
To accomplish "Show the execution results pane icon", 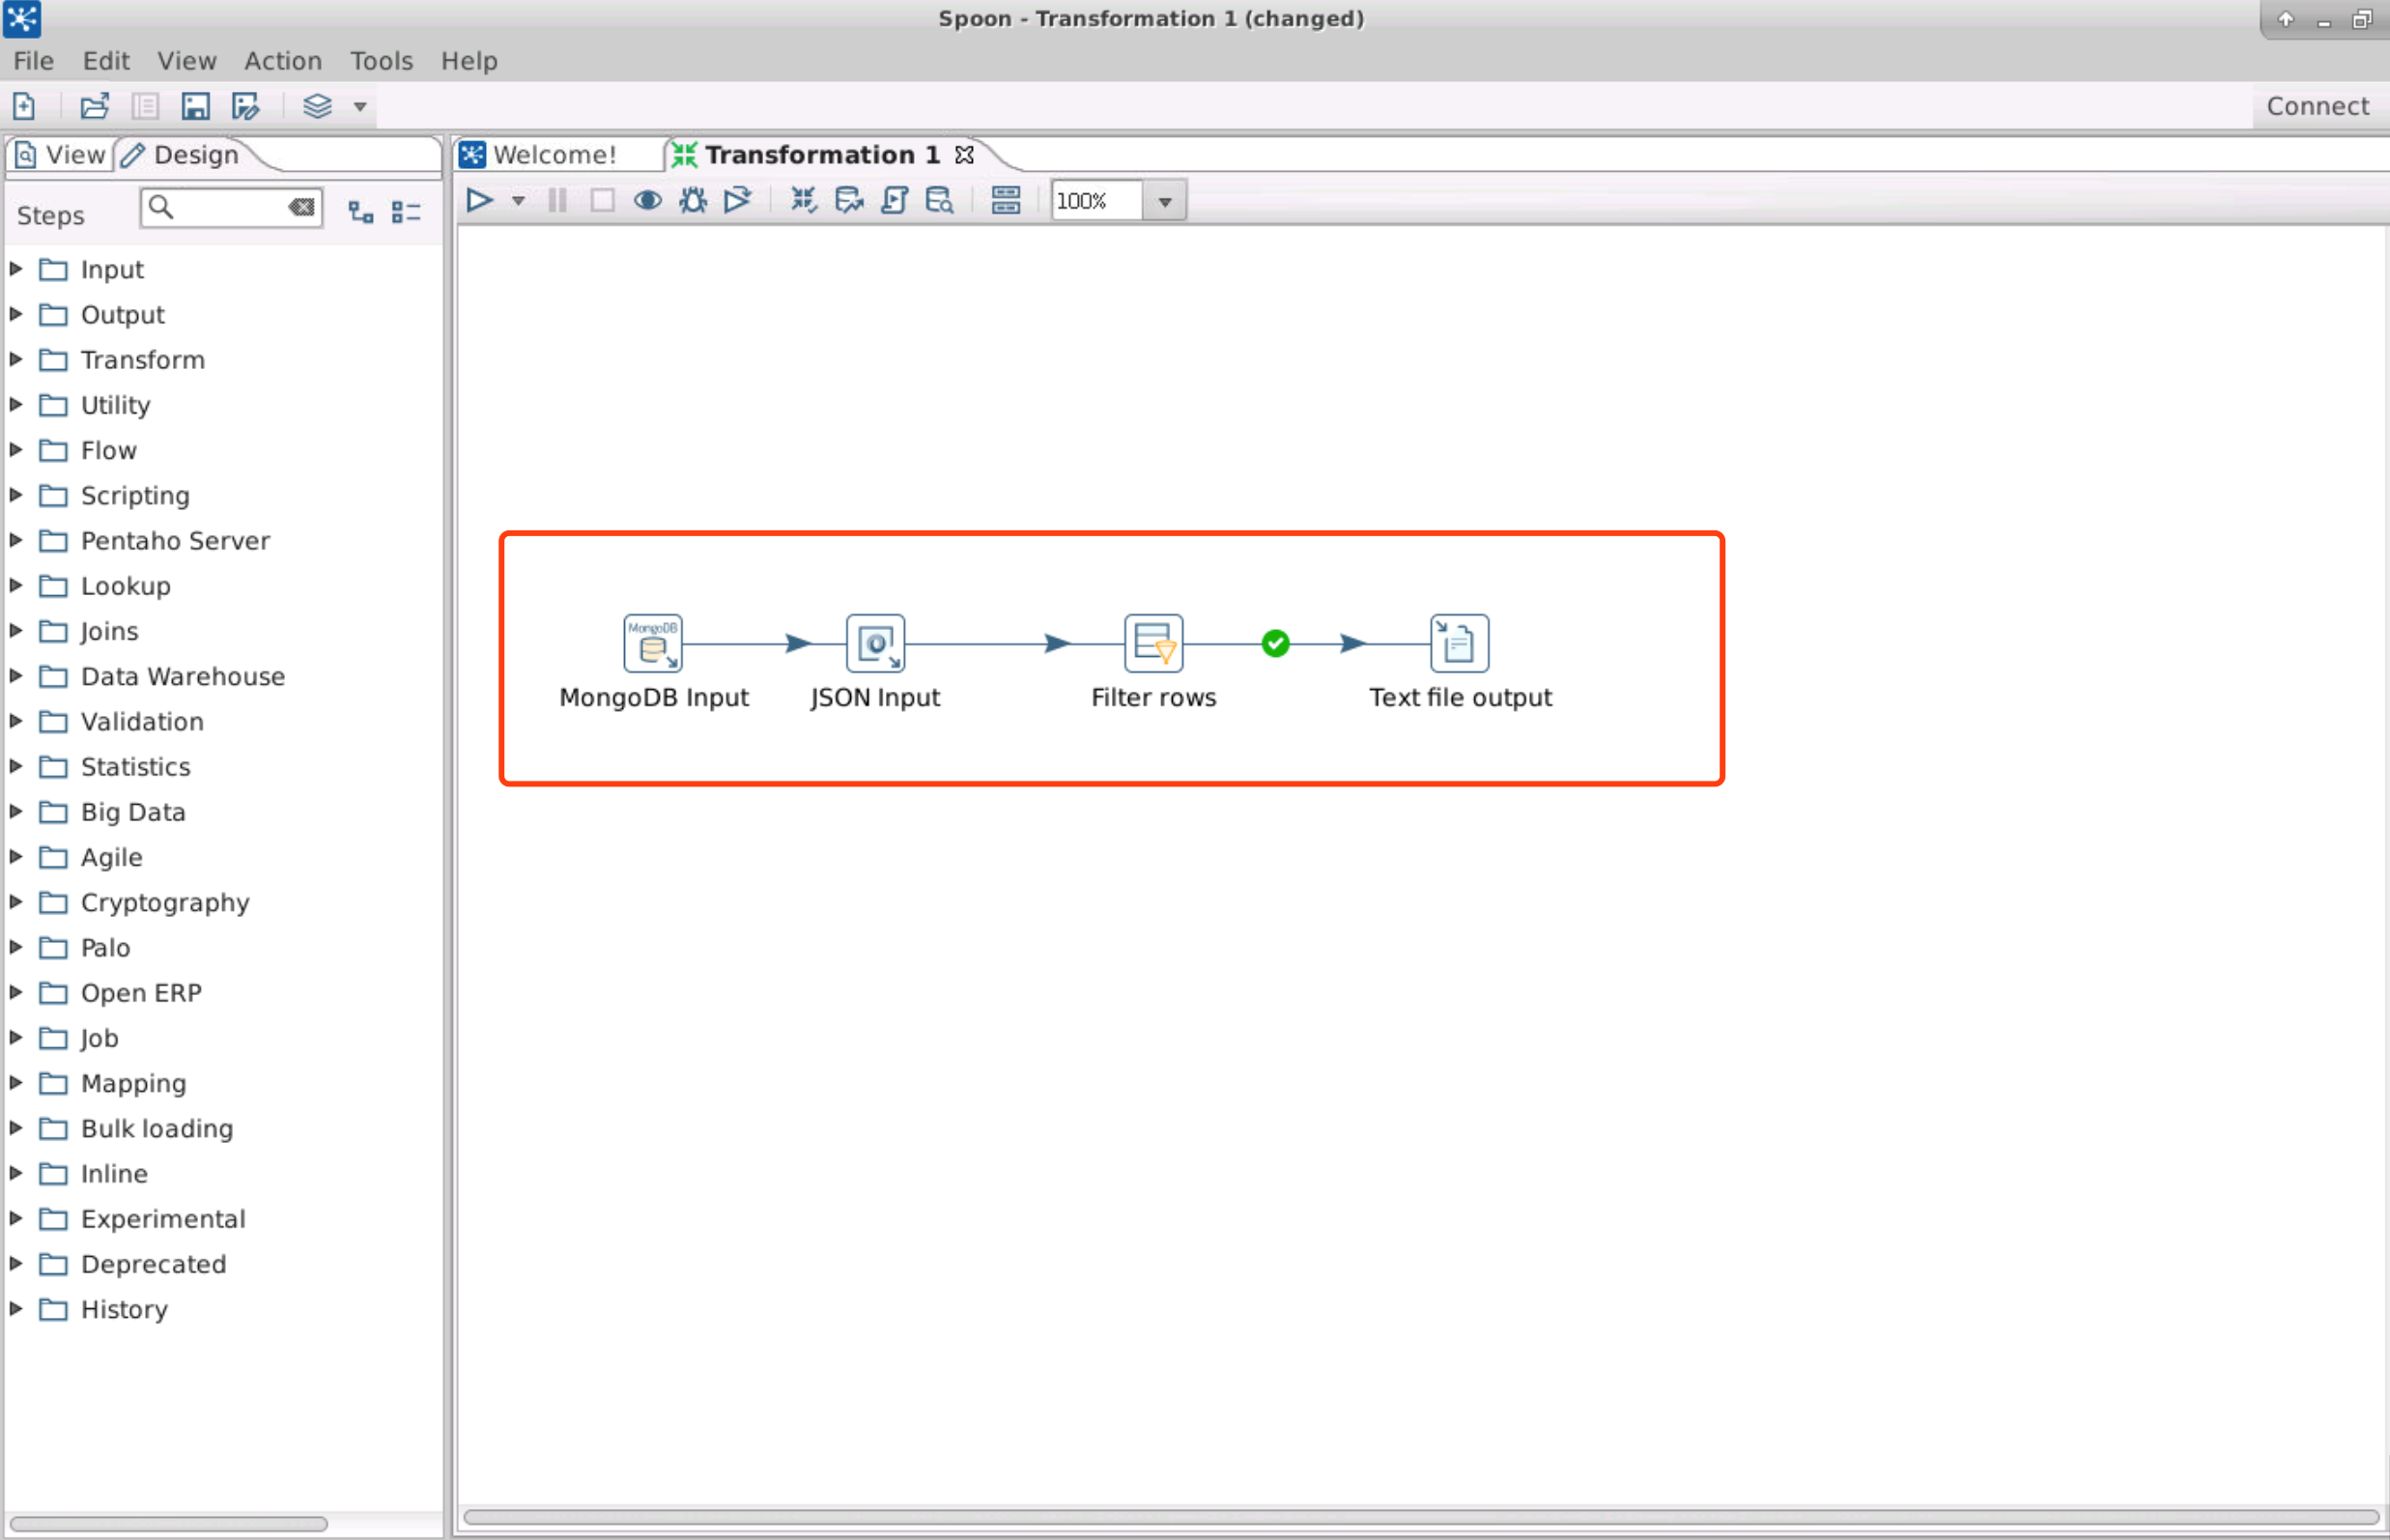I will [1006, 201].
